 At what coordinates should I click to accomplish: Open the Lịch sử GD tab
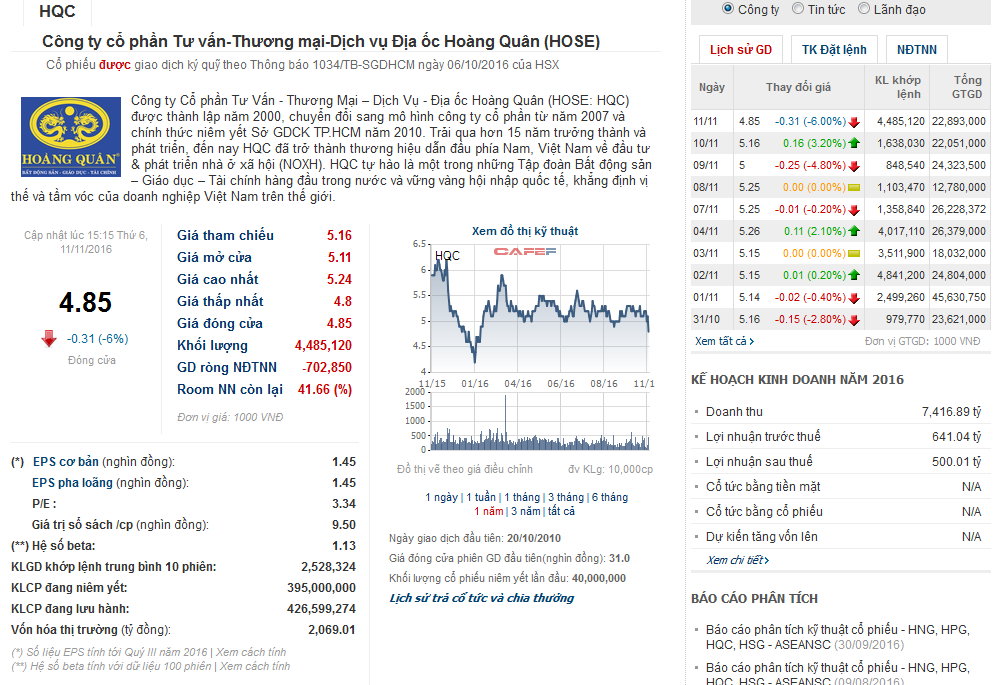(740, 50)
